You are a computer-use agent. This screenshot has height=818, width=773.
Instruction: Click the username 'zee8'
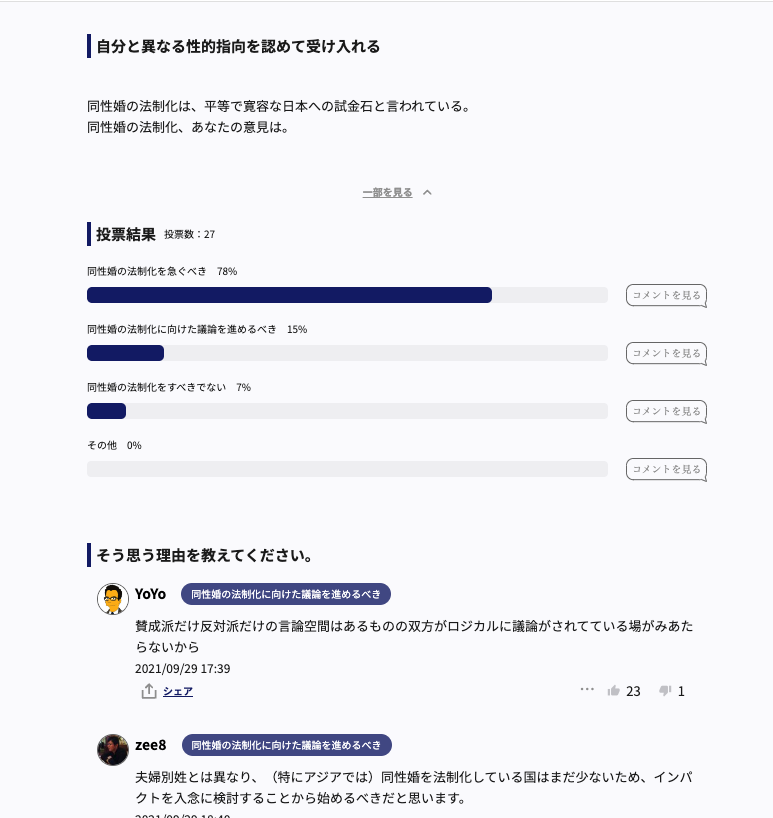(x=150, y=745)
